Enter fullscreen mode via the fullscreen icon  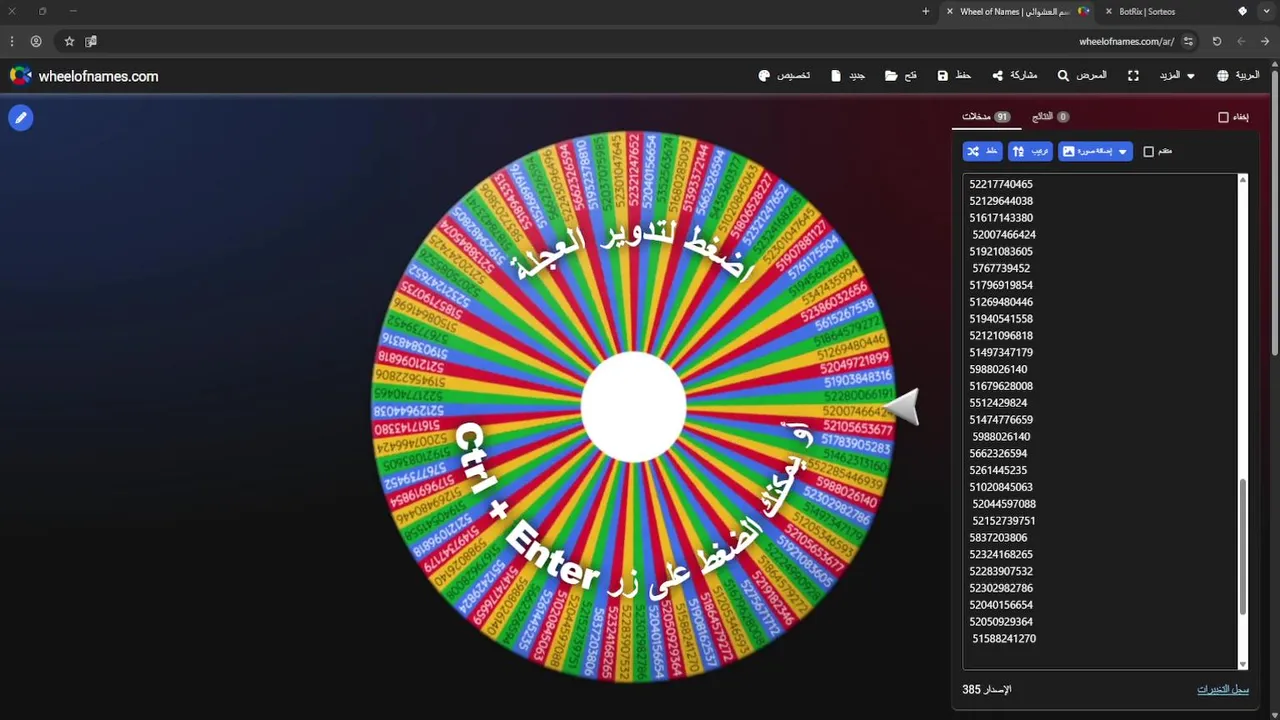1133,76
